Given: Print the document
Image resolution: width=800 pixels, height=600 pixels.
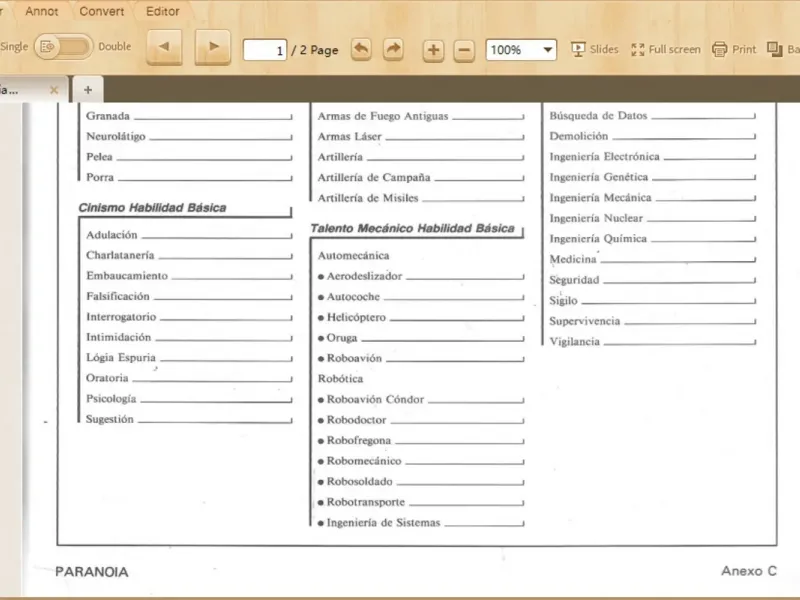Looking at the screenshot, I should coord(734,49).
